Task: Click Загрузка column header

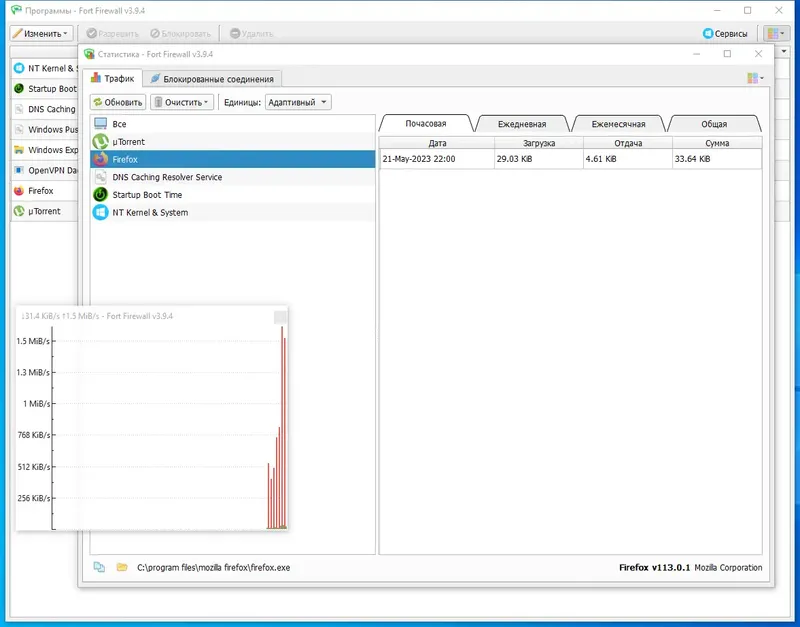Action: click(539, 143)
